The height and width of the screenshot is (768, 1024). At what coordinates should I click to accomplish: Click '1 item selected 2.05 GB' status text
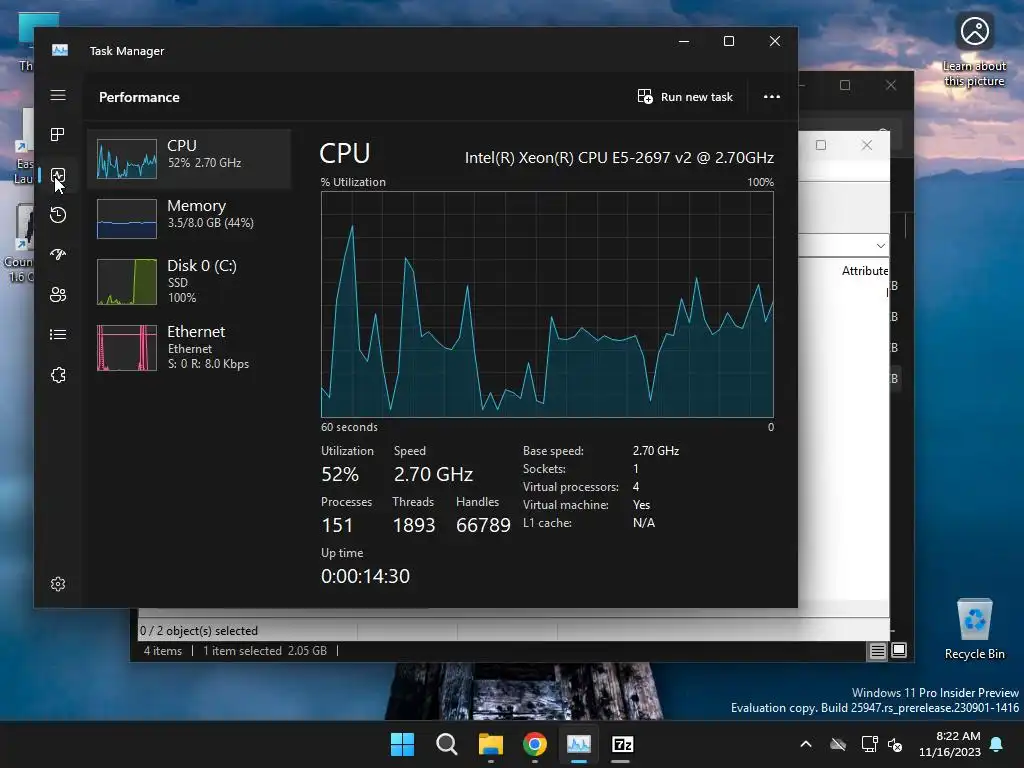pos(264,651)
